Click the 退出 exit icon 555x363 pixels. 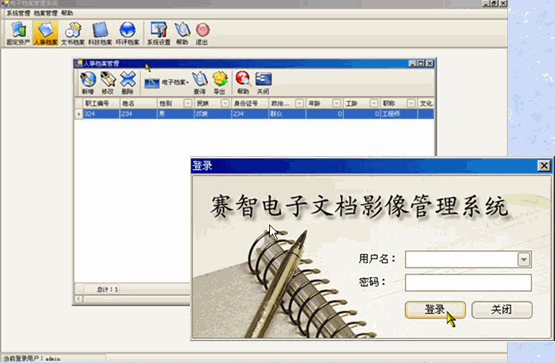[x=202, y=34]
